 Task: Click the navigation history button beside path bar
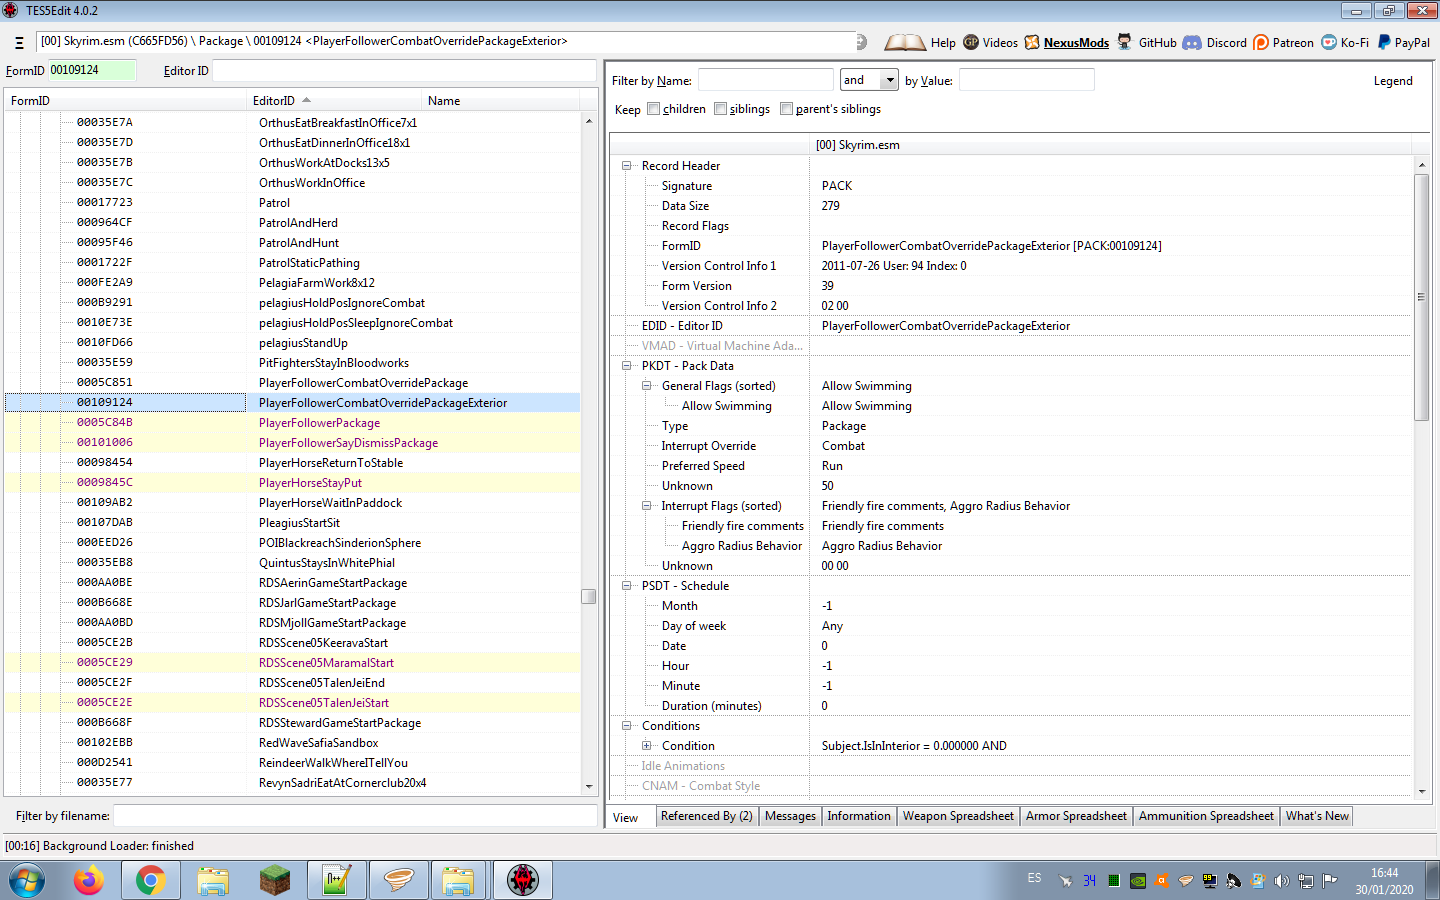(861, 42)
